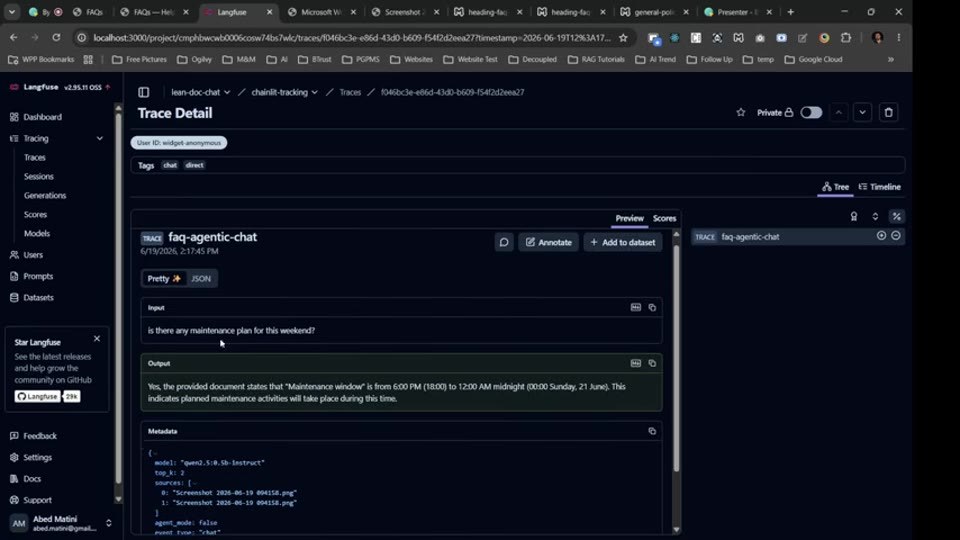
Task: Show all bookmarks overflow chevron
Action: point(890,59)
